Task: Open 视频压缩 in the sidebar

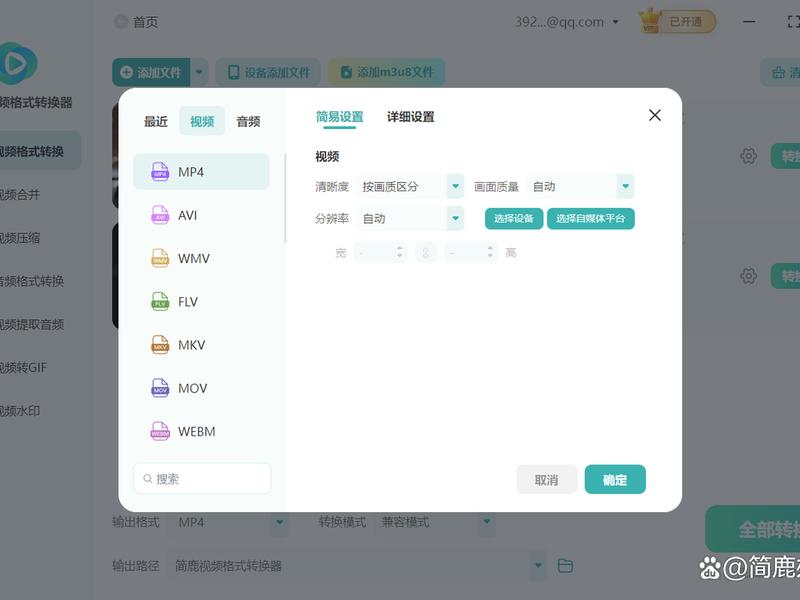Action: click(20, 238)
